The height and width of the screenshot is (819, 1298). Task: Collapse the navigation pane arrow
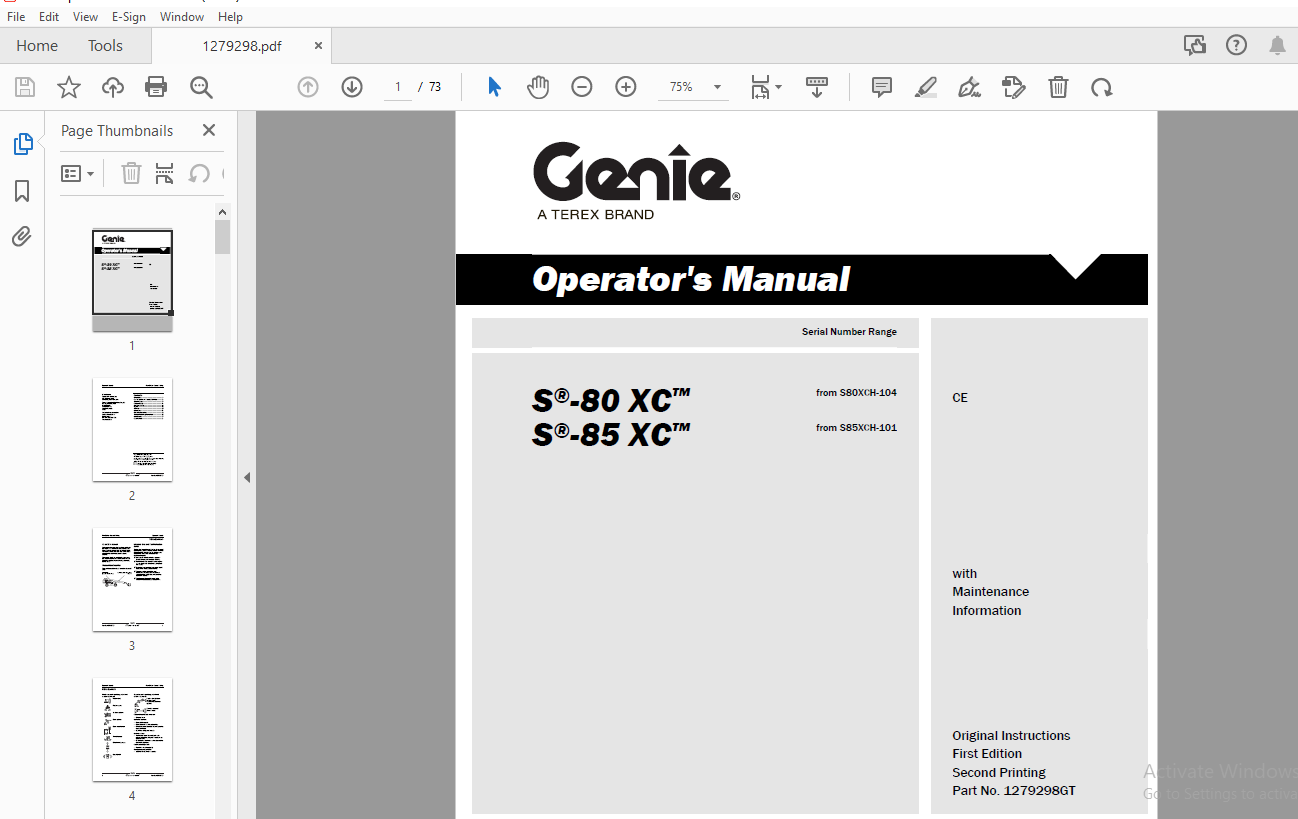pyautogui.click(x=247, y=477)
